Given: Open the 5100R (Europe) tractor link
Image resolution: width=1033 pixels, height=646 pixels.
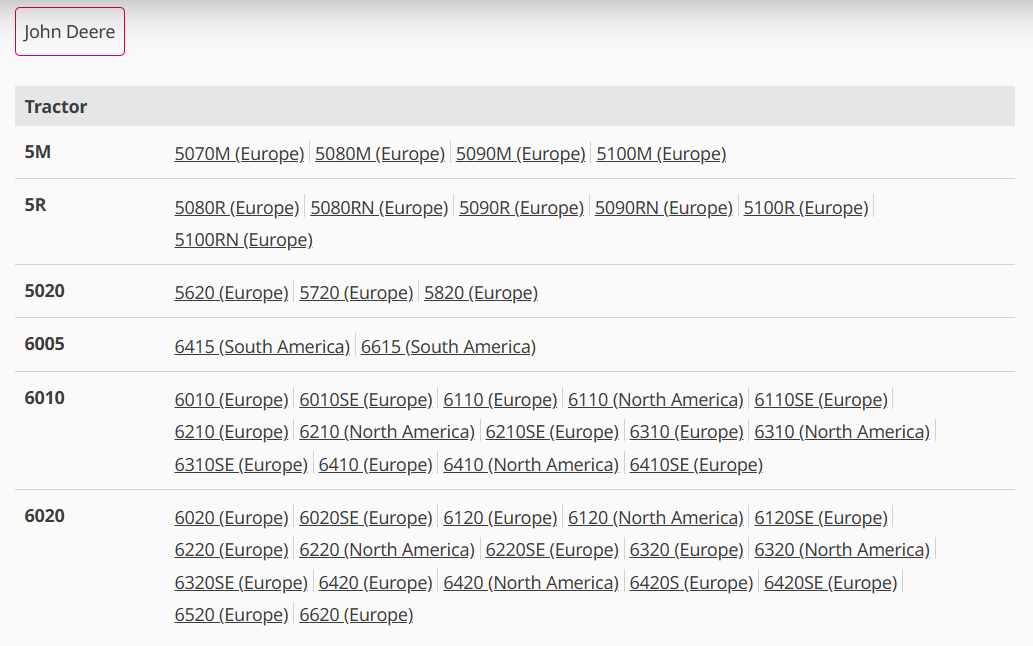Looking at the screenshot, I should click(x=805, y=208).
